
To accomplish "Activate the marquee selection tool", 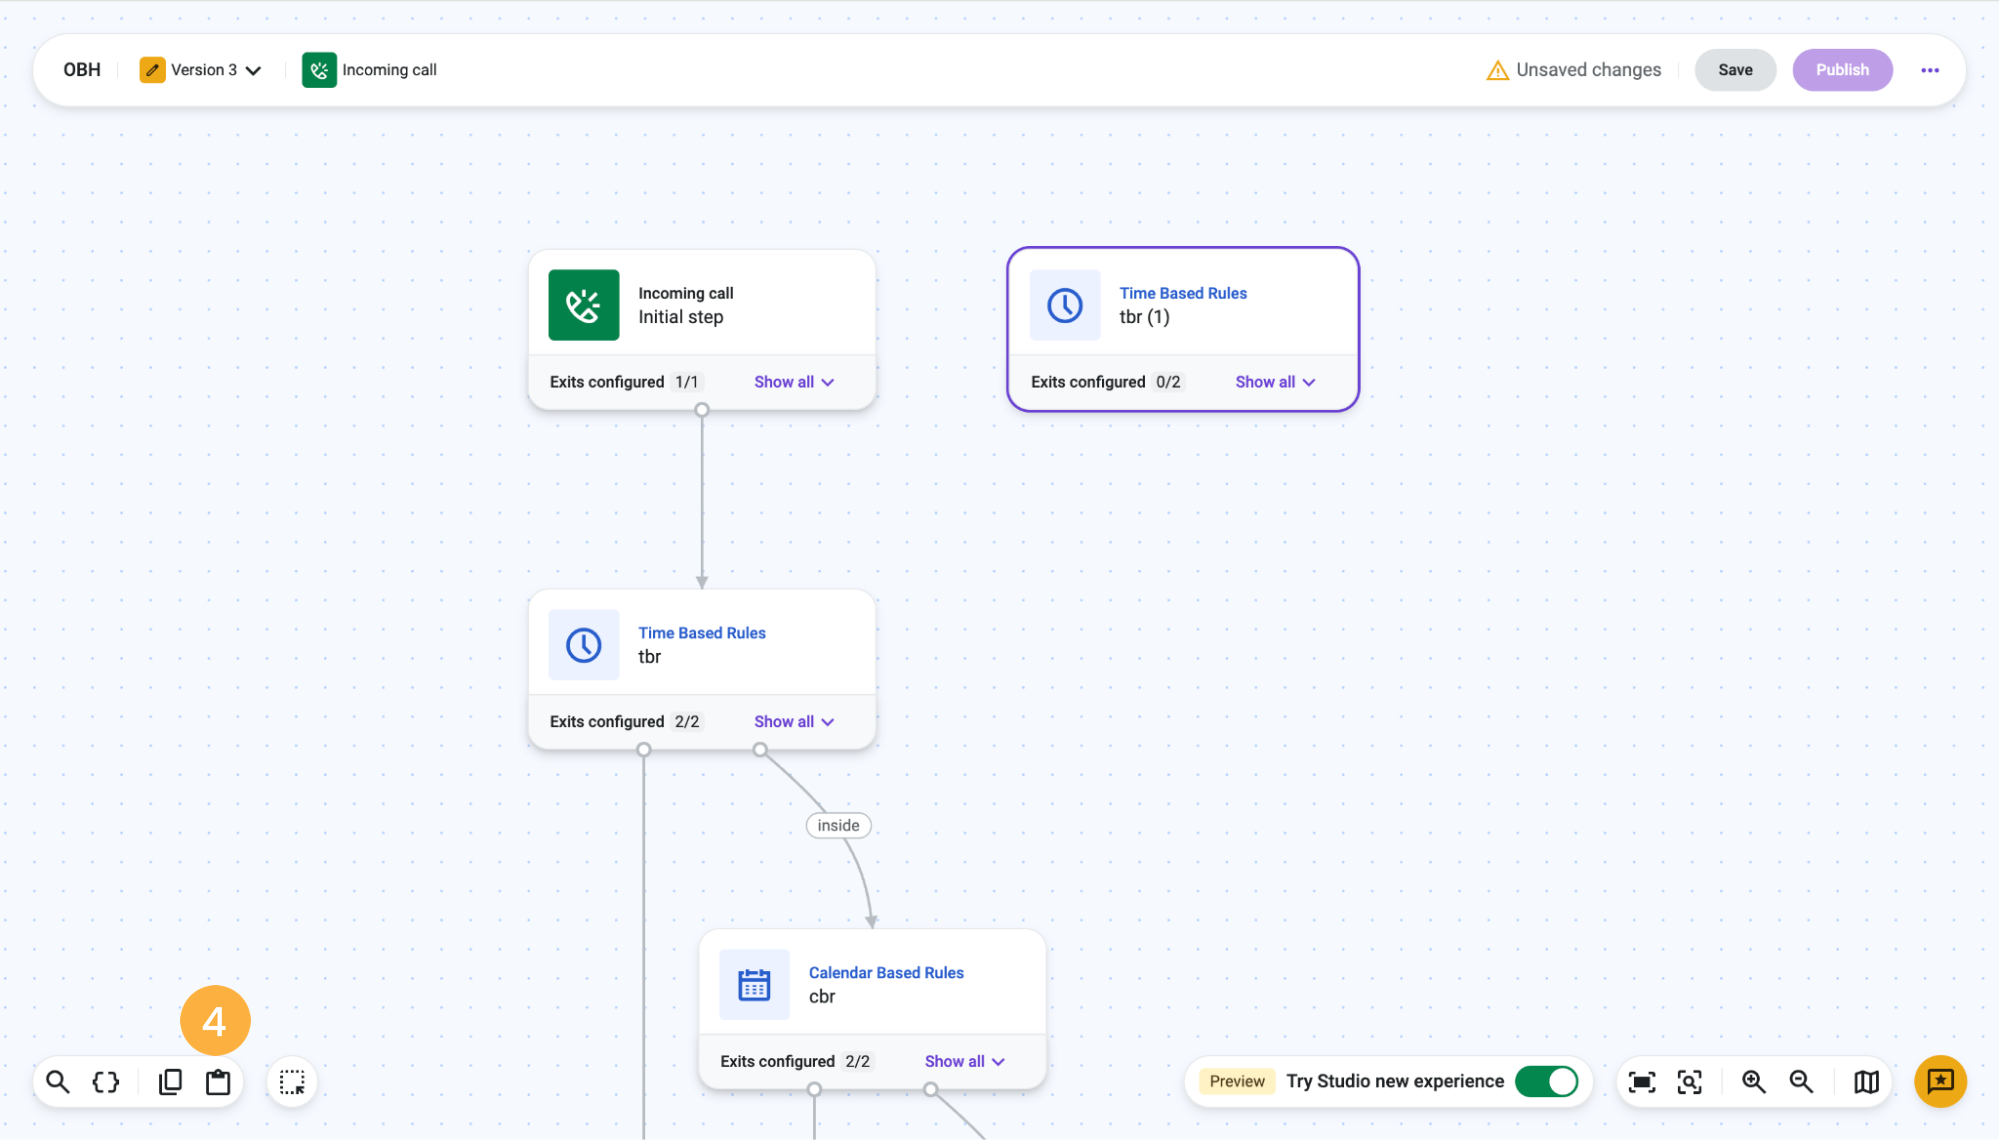I will pos(292,1082).
